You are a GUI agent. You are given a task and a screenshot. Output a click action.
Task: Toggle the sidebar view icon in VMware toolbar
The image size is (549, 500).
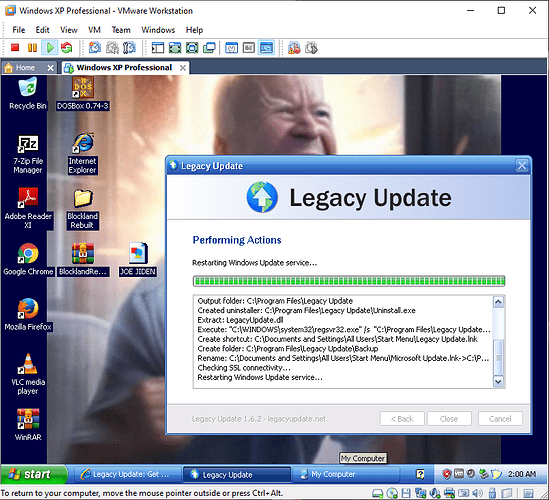tap(158, 48)
